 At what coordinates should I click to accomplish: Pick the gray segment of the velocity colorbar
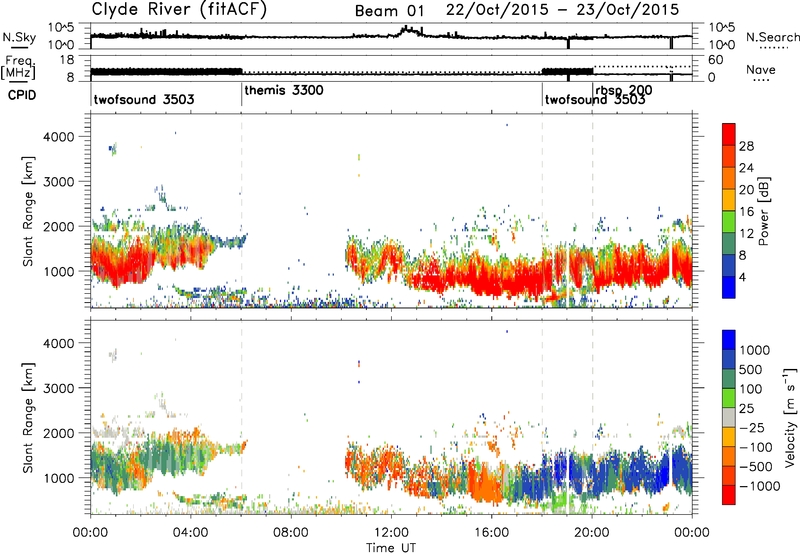(729, 417)
